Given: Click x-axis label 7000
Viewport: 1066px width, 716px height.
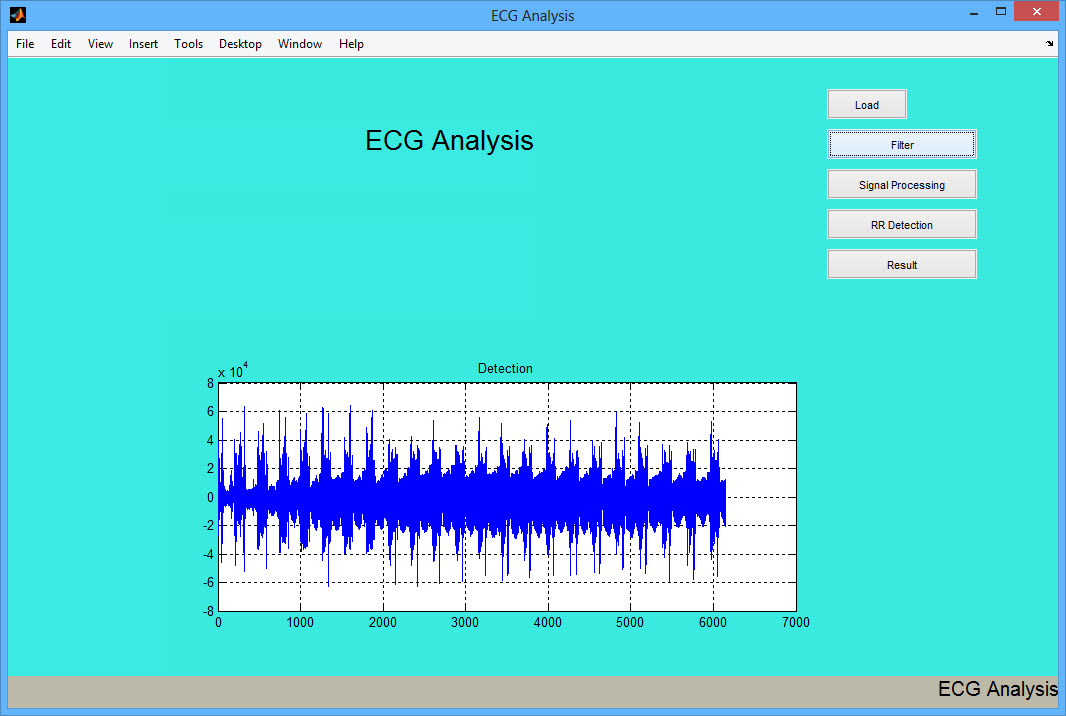Looking at the screenshot, I should click(x=795, y=622).
